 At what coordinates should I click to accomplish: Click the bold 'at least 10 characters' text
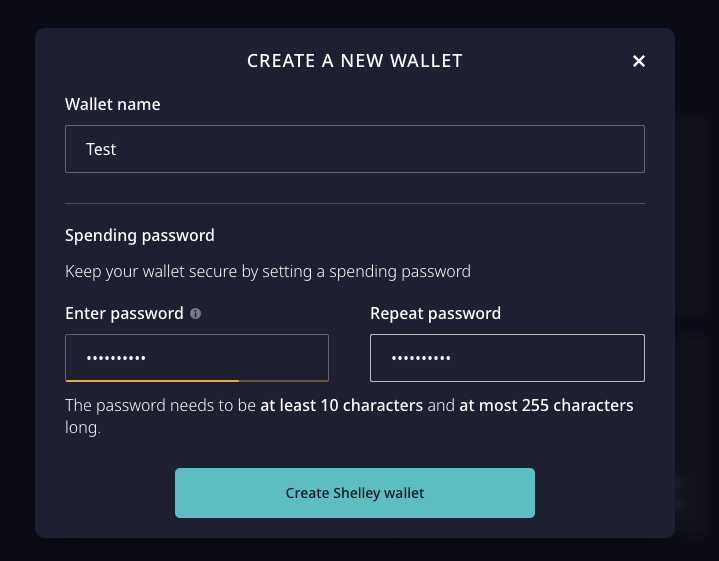click(x=342, y=405)
